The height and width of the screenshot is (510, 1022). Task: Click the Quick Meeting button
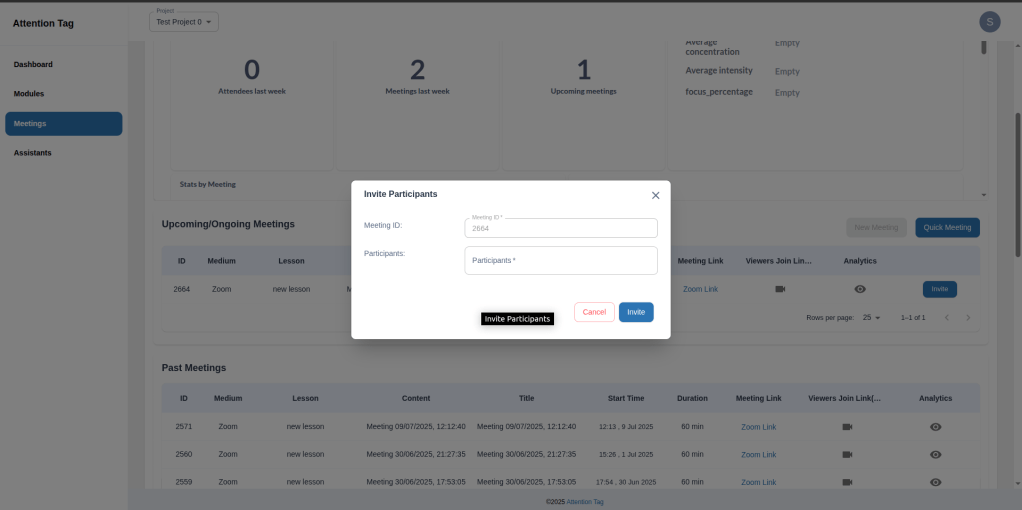click(x=947, y=228)
